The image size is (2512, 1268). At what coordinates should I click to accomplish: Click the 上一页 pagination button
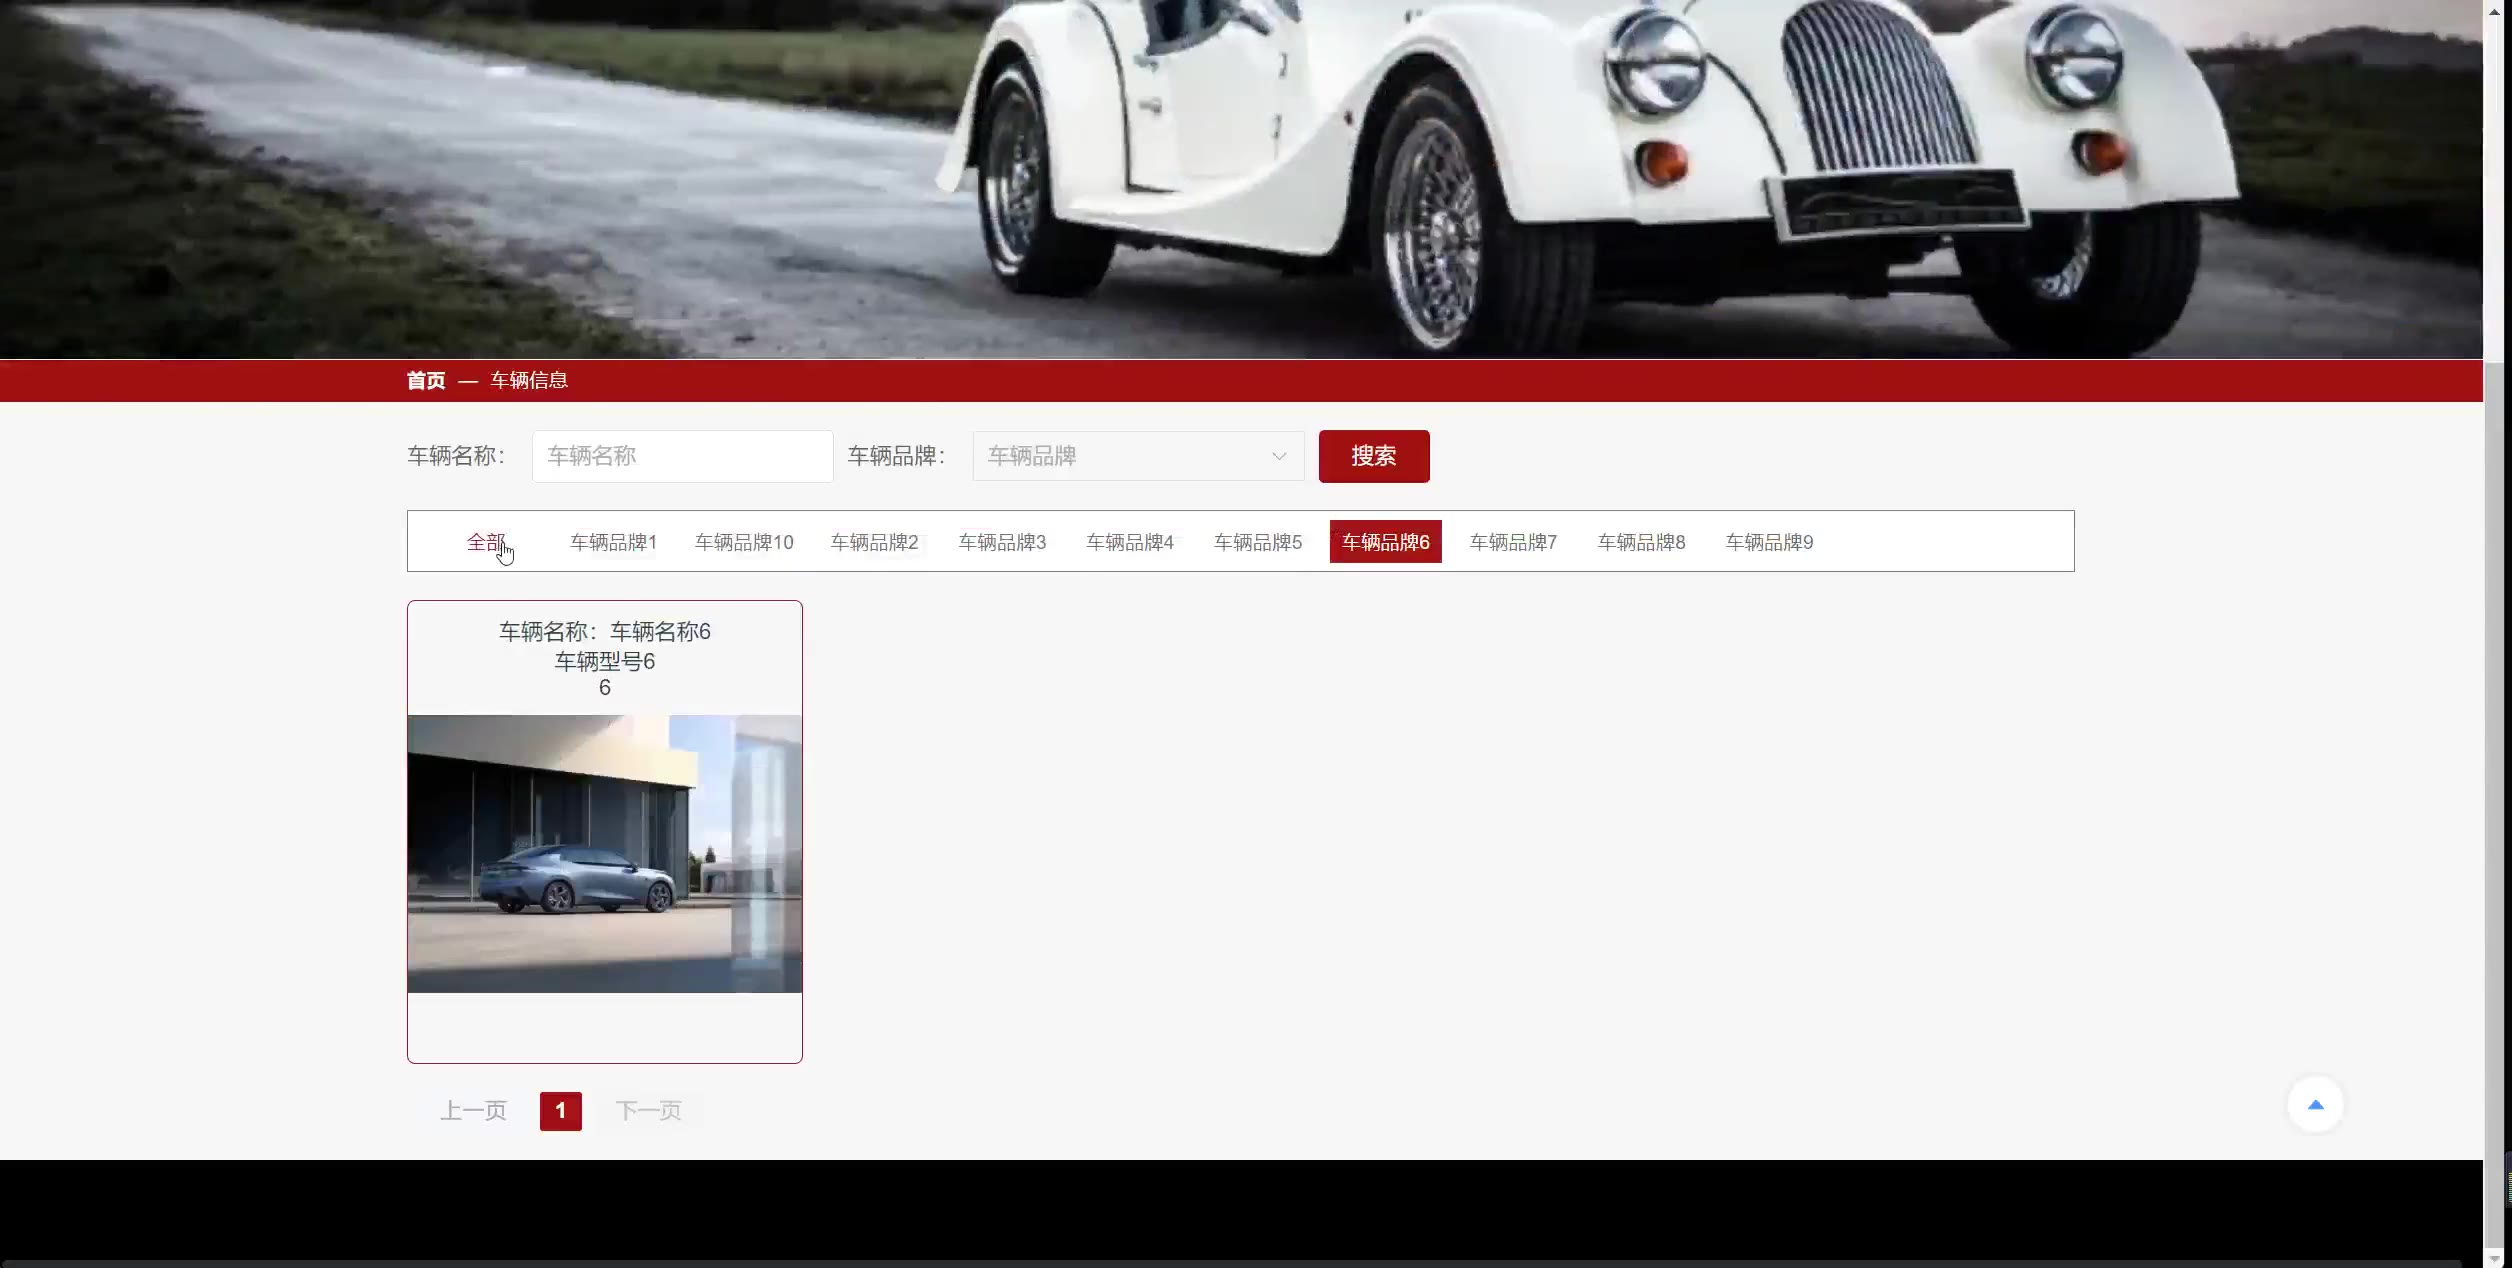coord(473,1111)
